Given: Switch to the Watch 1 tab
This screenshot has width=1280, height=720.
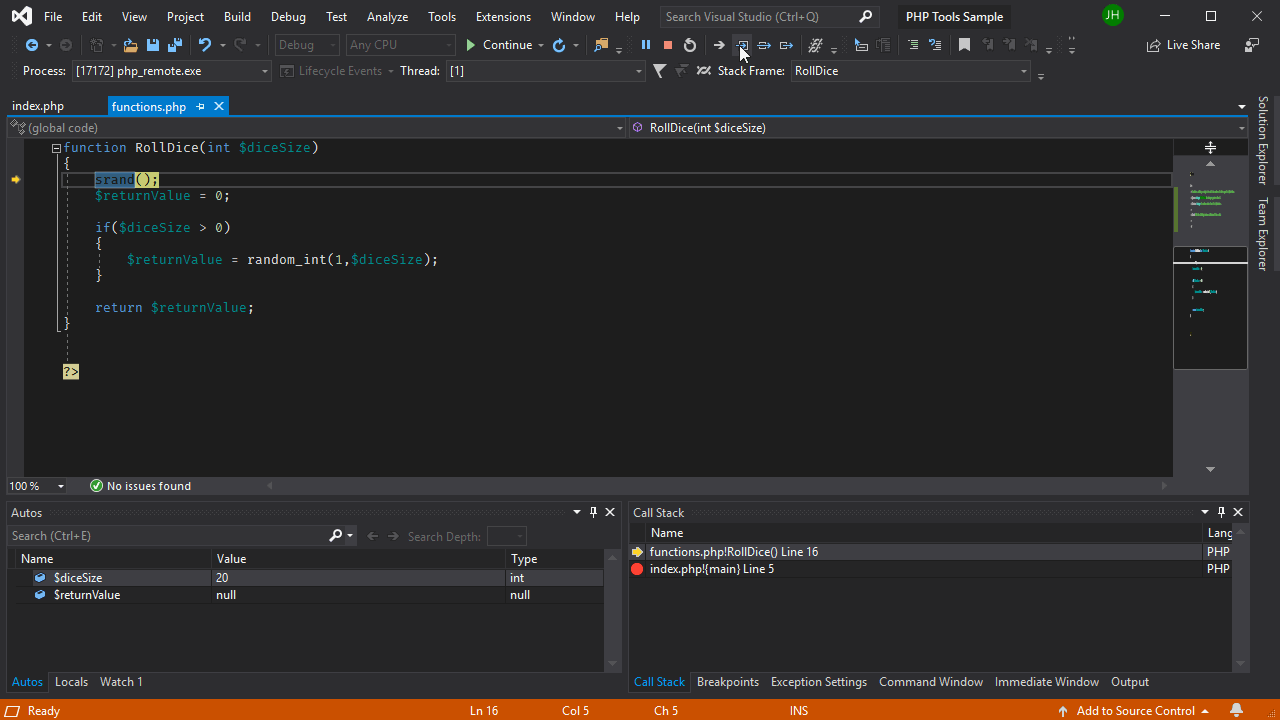Looking at the screenshot, I should (121, 682).
